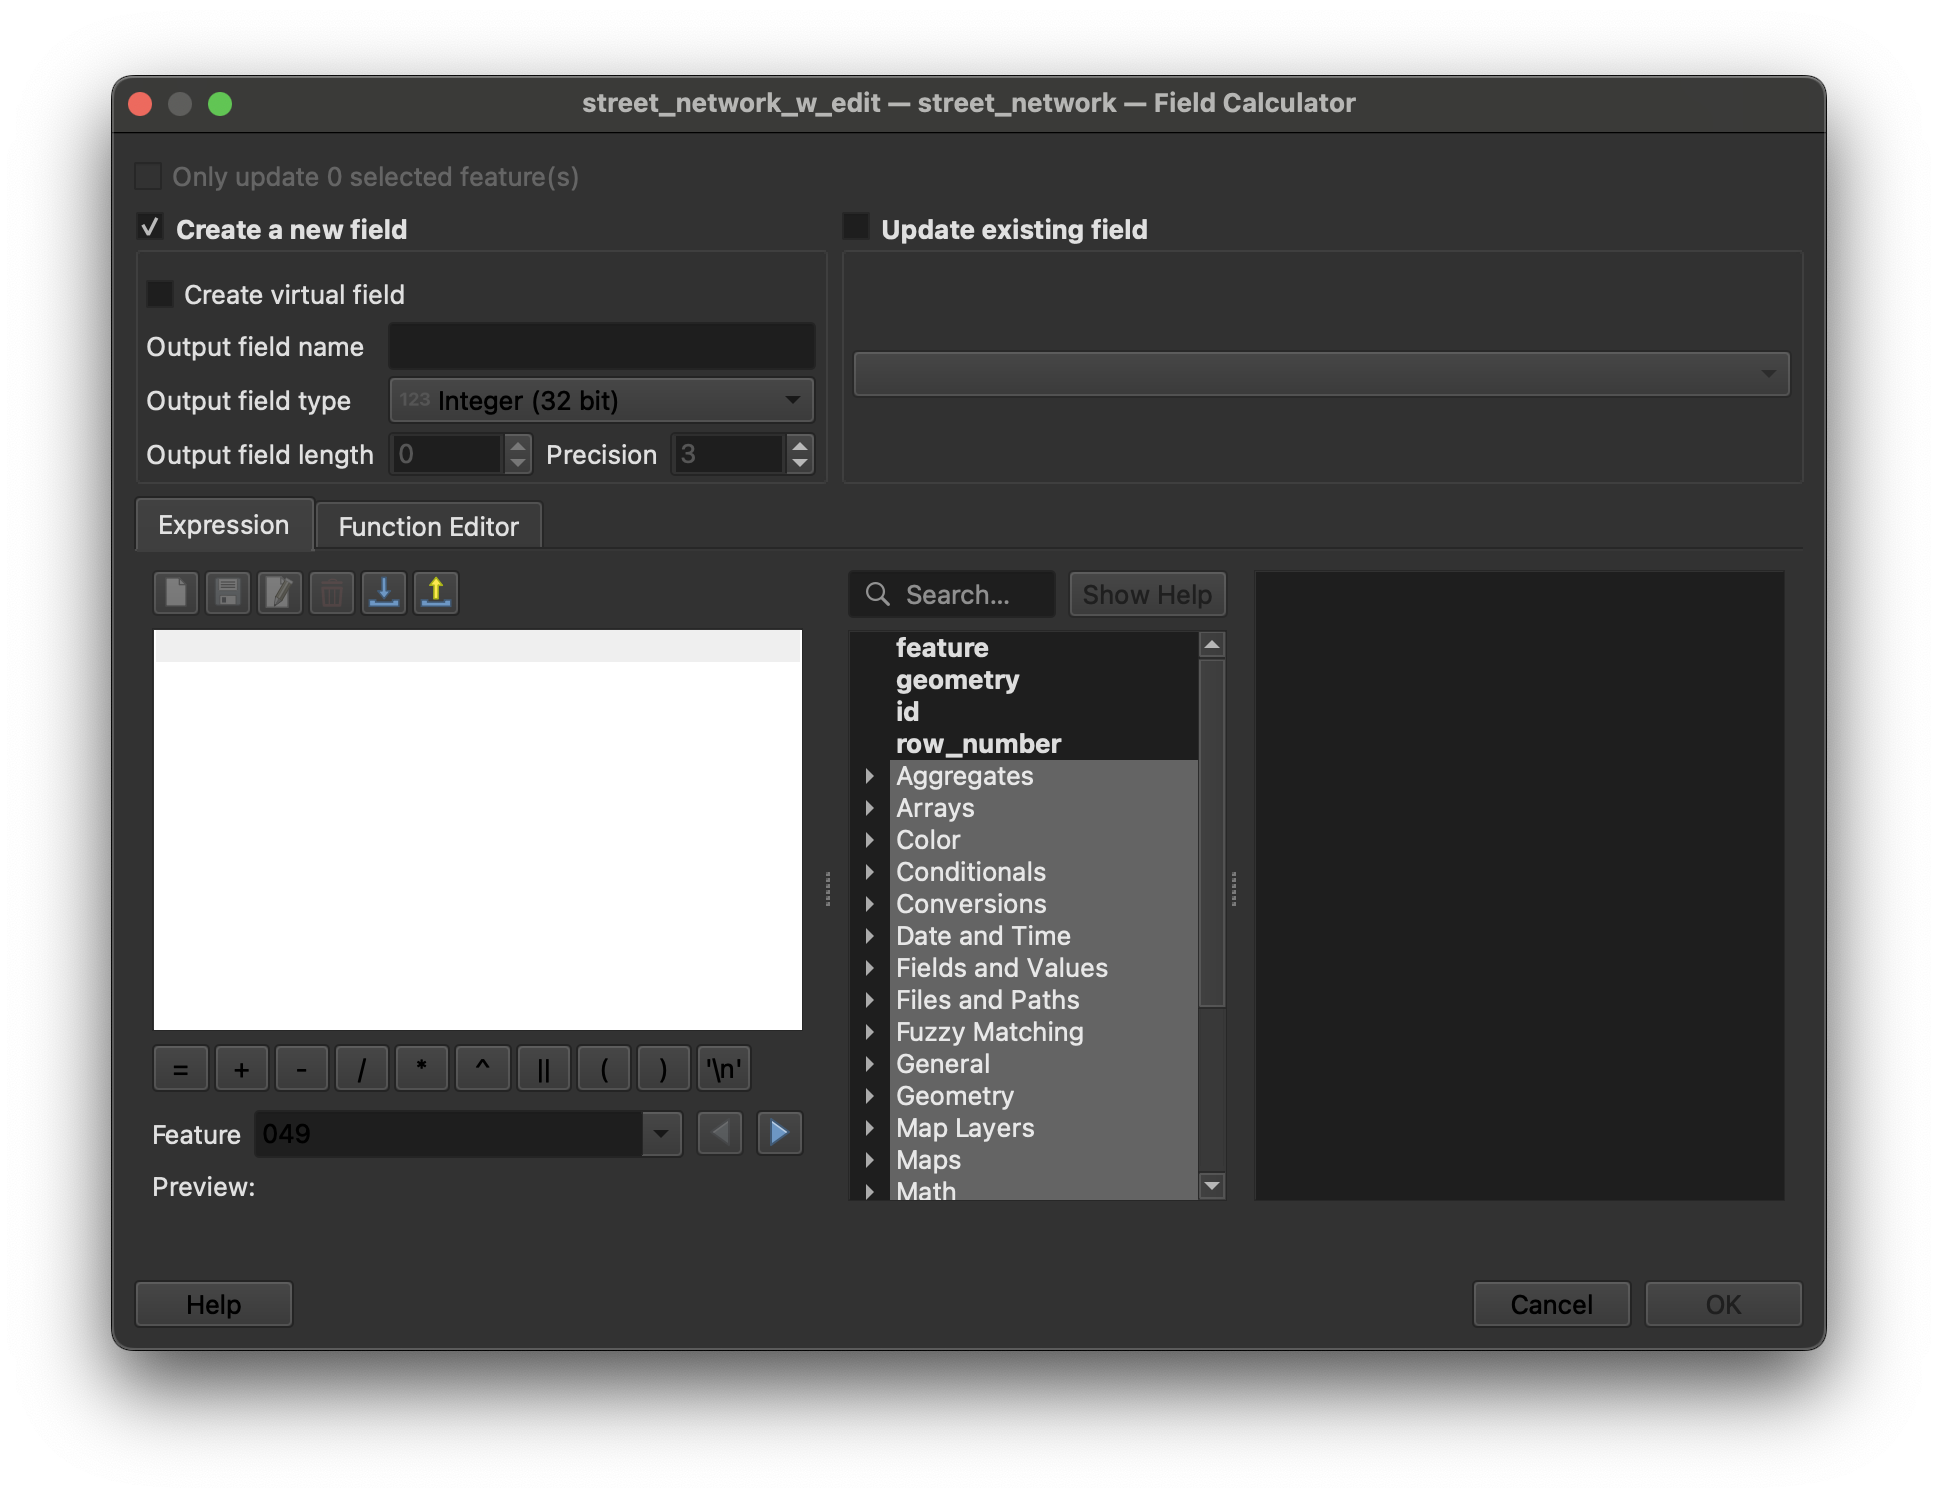Screen dimensions: 1938x1498
Task: Click the export user expressions icon
Action: (x=436, y=593)
